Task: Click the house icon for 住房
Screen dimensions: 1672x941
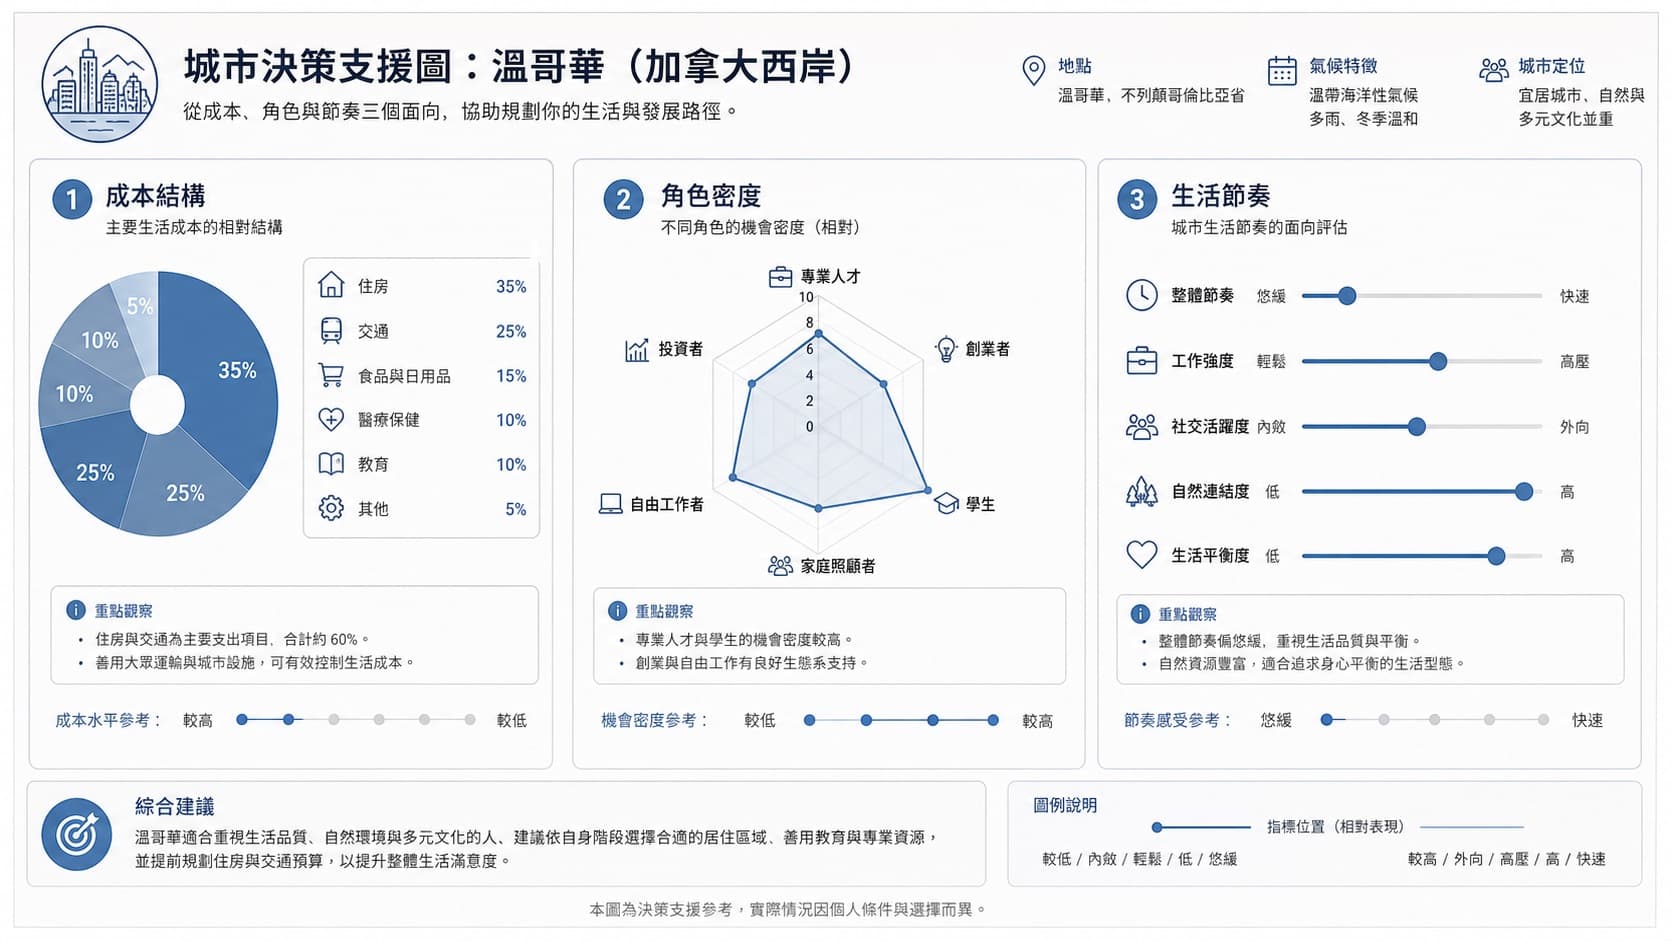Action: (x=331, y=286)
